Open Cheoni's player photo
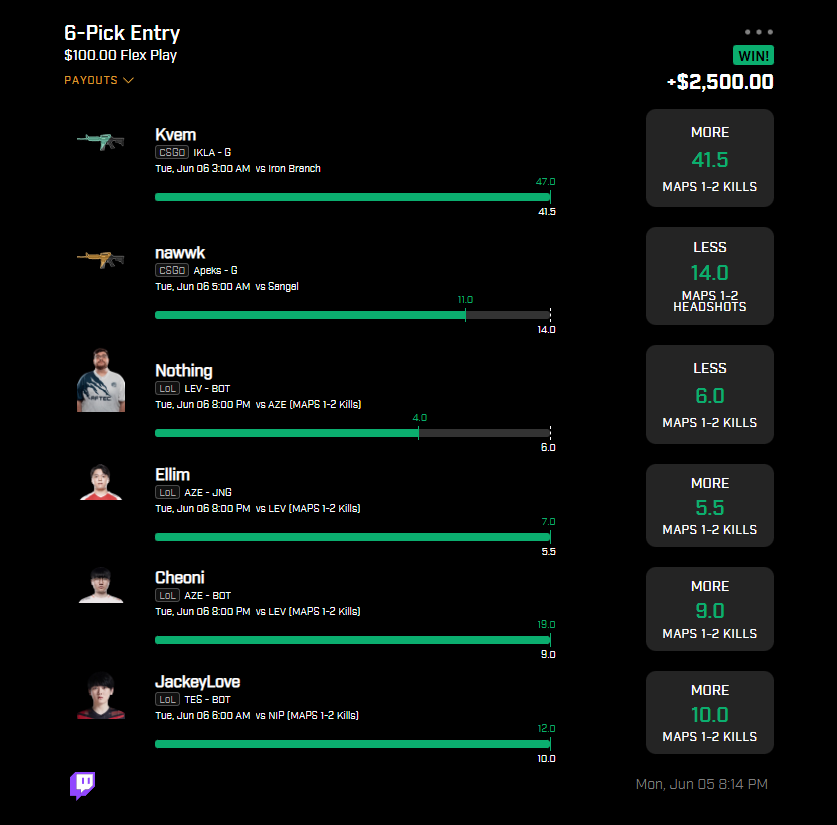Image resolution: width=837 pixels, height=825 pixels. (101, 585)
